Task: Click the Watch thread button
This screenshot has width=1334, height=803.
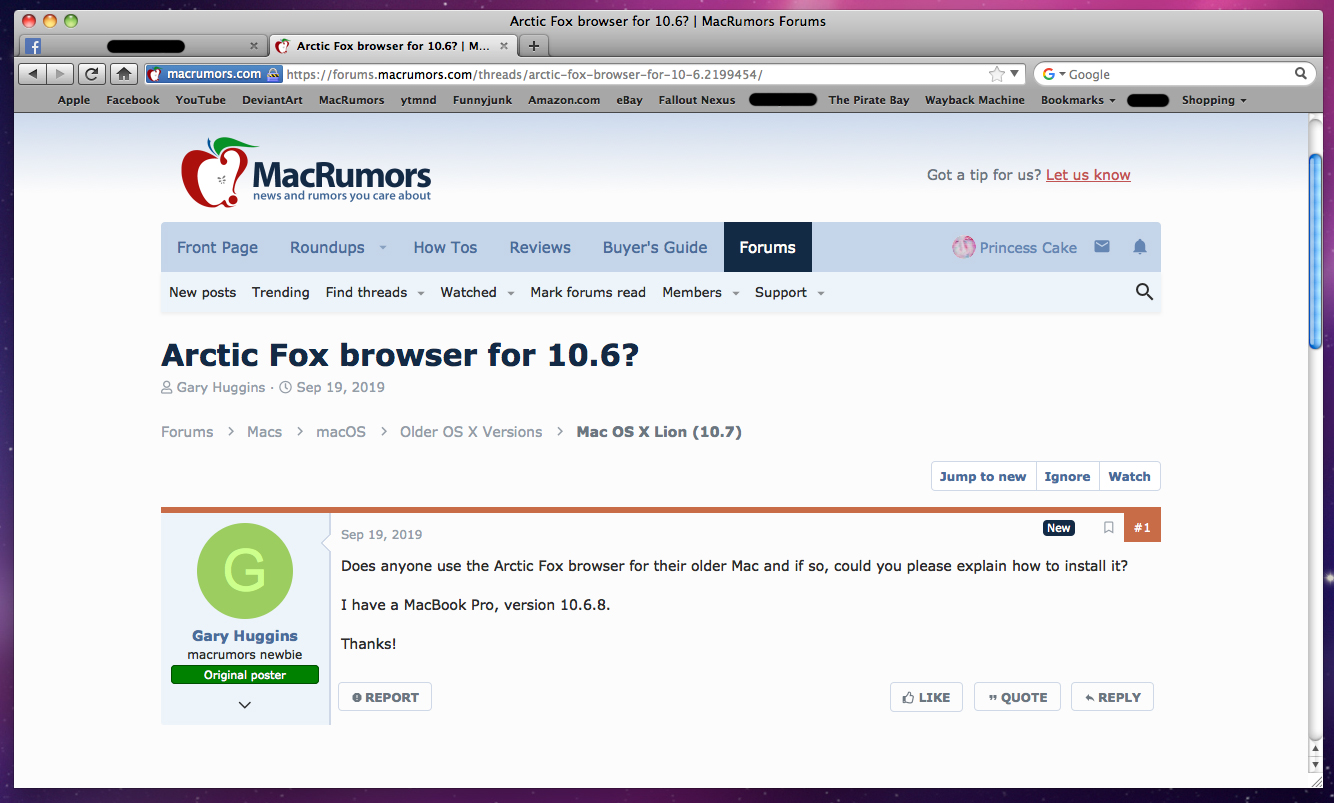Action: (x=1129, y=476)
